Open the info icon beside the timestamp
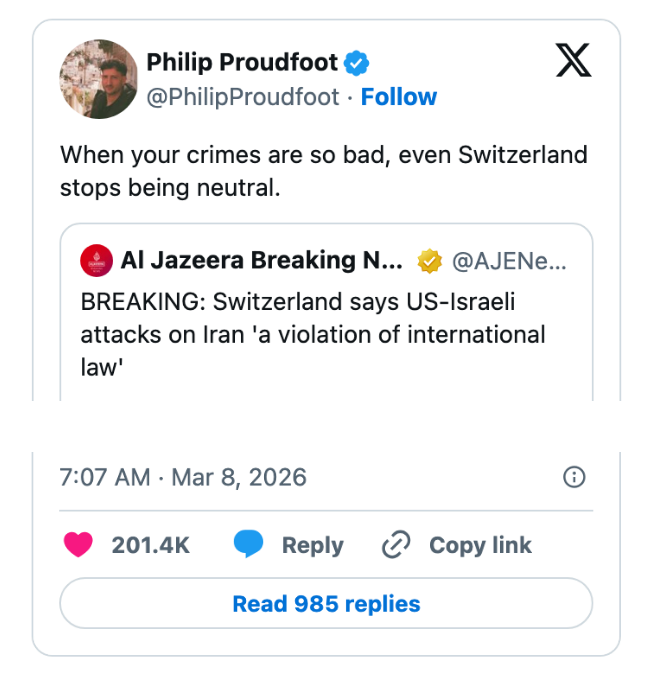The height and width of the screenshot is (682, 650). pyautogui.click(x=575, y=477)
